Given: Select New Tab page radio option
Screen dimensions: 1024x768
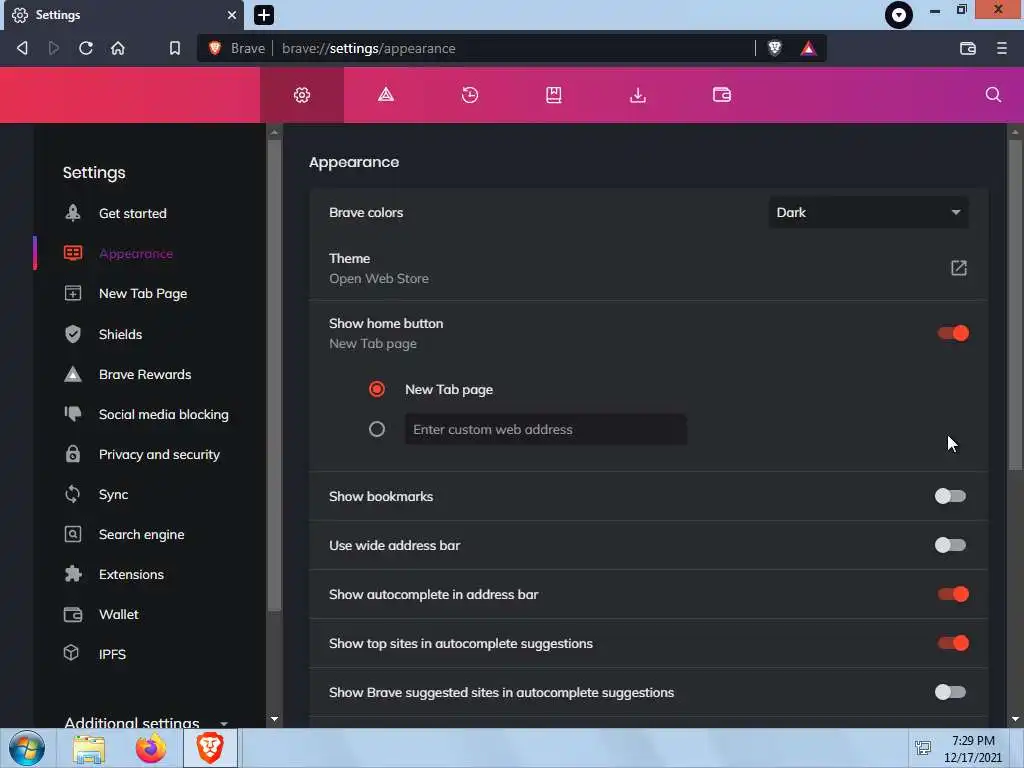Looking at the screenshot, I should coord(377,390).
